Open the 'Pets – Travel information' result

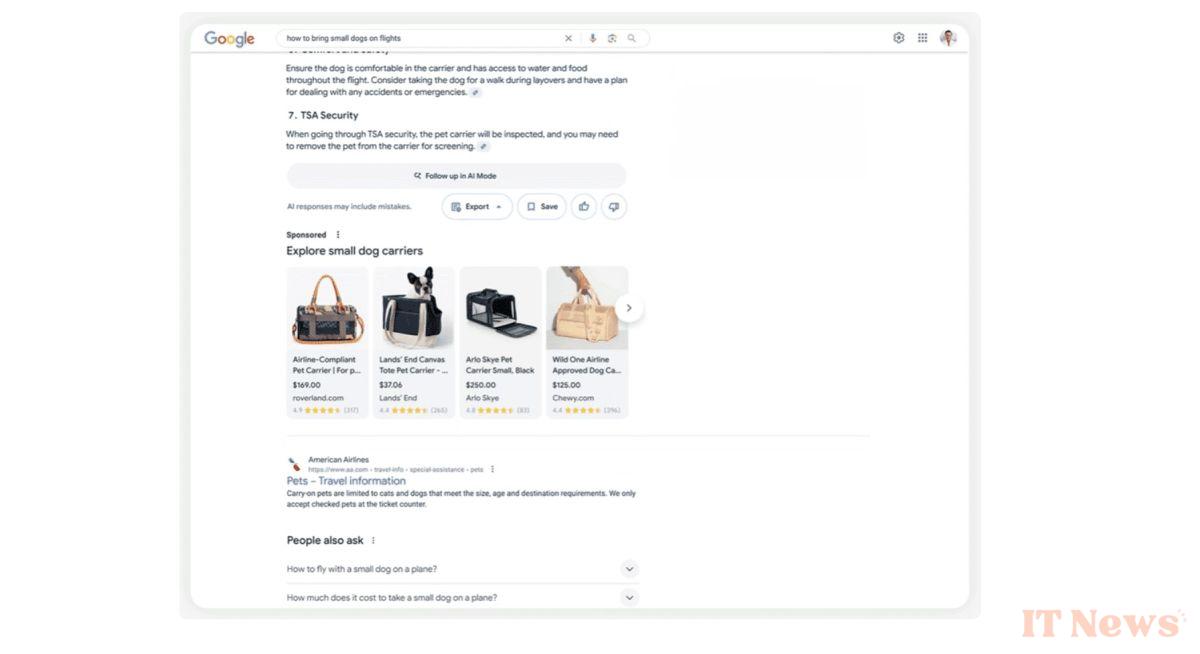tap(346, 481)
